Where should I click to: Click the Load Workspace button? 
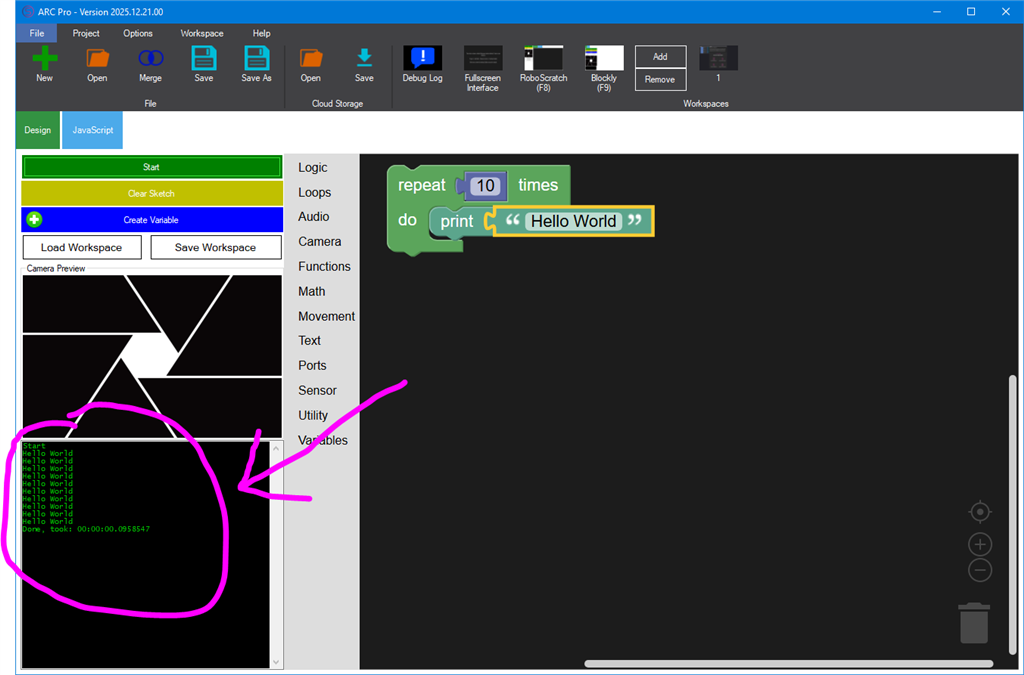click(81, 247)
